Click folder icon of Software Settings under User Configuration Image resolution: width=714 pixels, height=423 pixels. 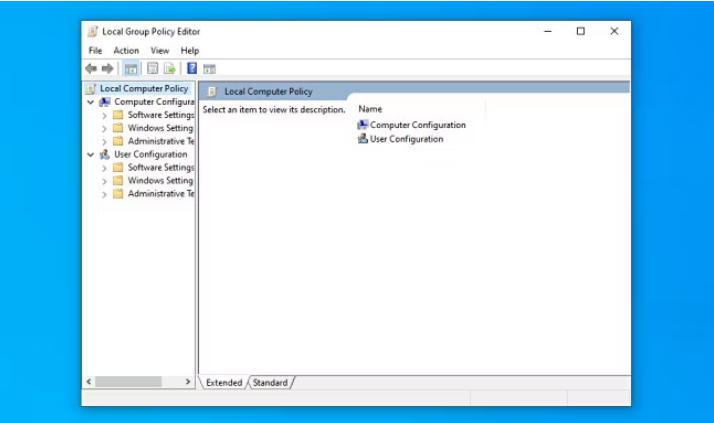(x=118, y=168)
